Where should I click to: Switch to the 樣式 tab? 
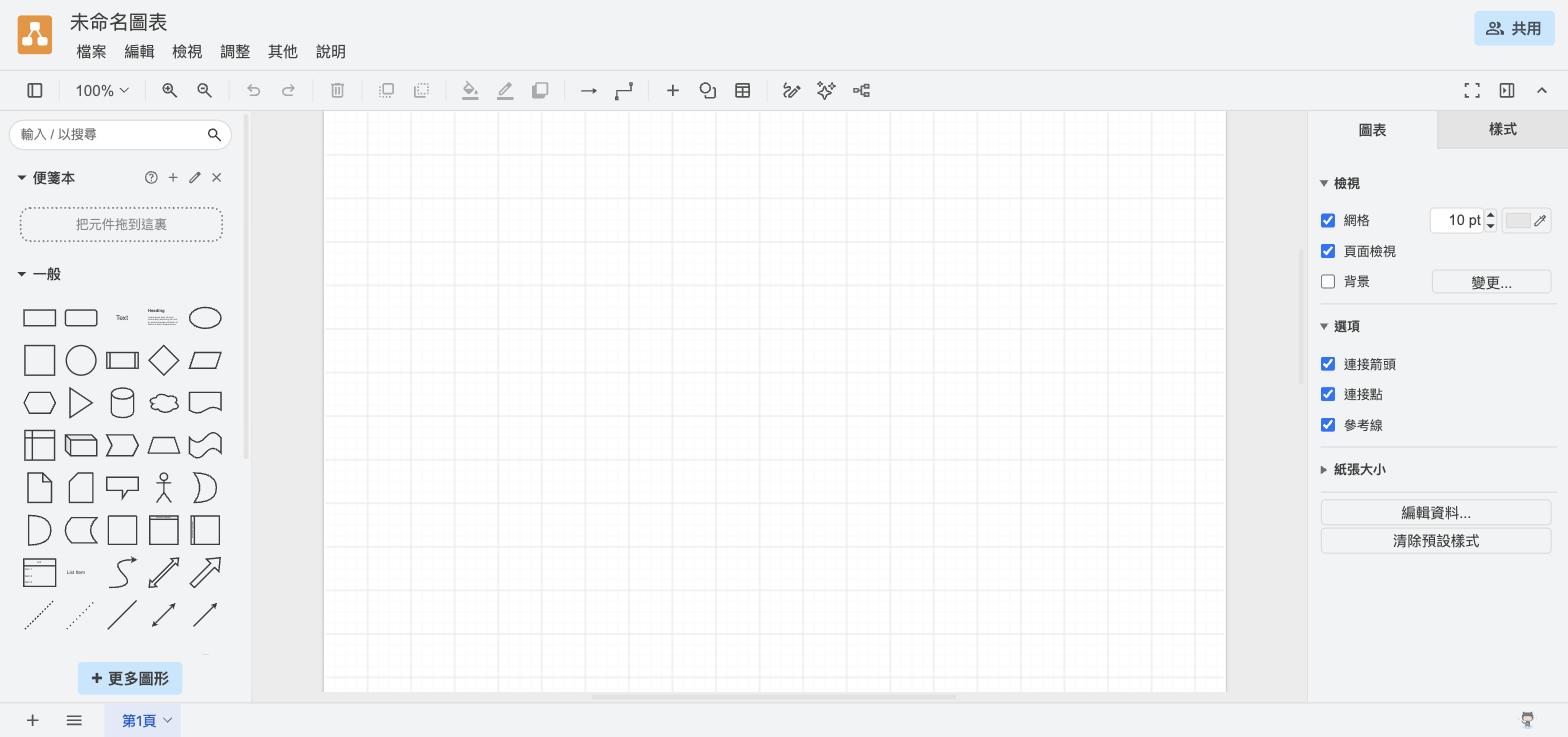coord(1502,130)
